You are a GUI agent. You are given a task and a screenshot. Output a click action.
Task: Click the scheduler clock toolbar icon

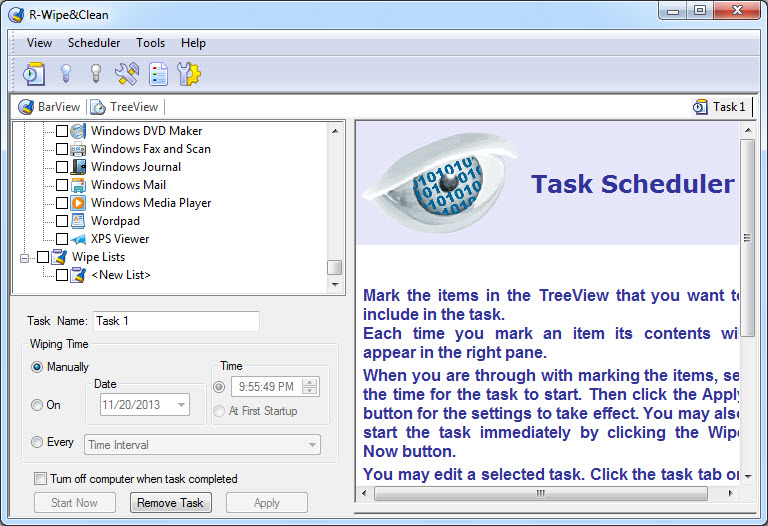point(34,74)
